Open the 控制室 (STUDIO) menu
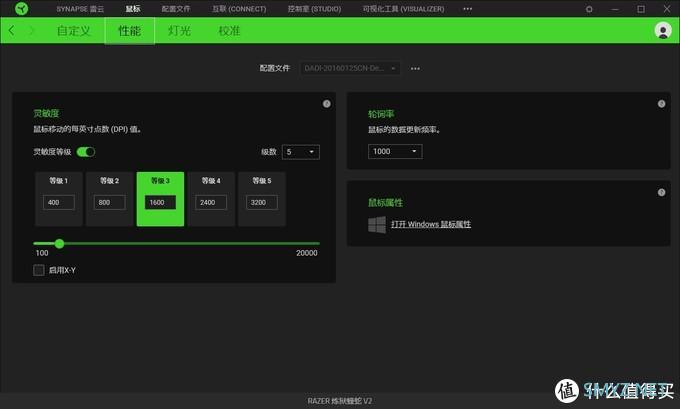 point(314,9)
